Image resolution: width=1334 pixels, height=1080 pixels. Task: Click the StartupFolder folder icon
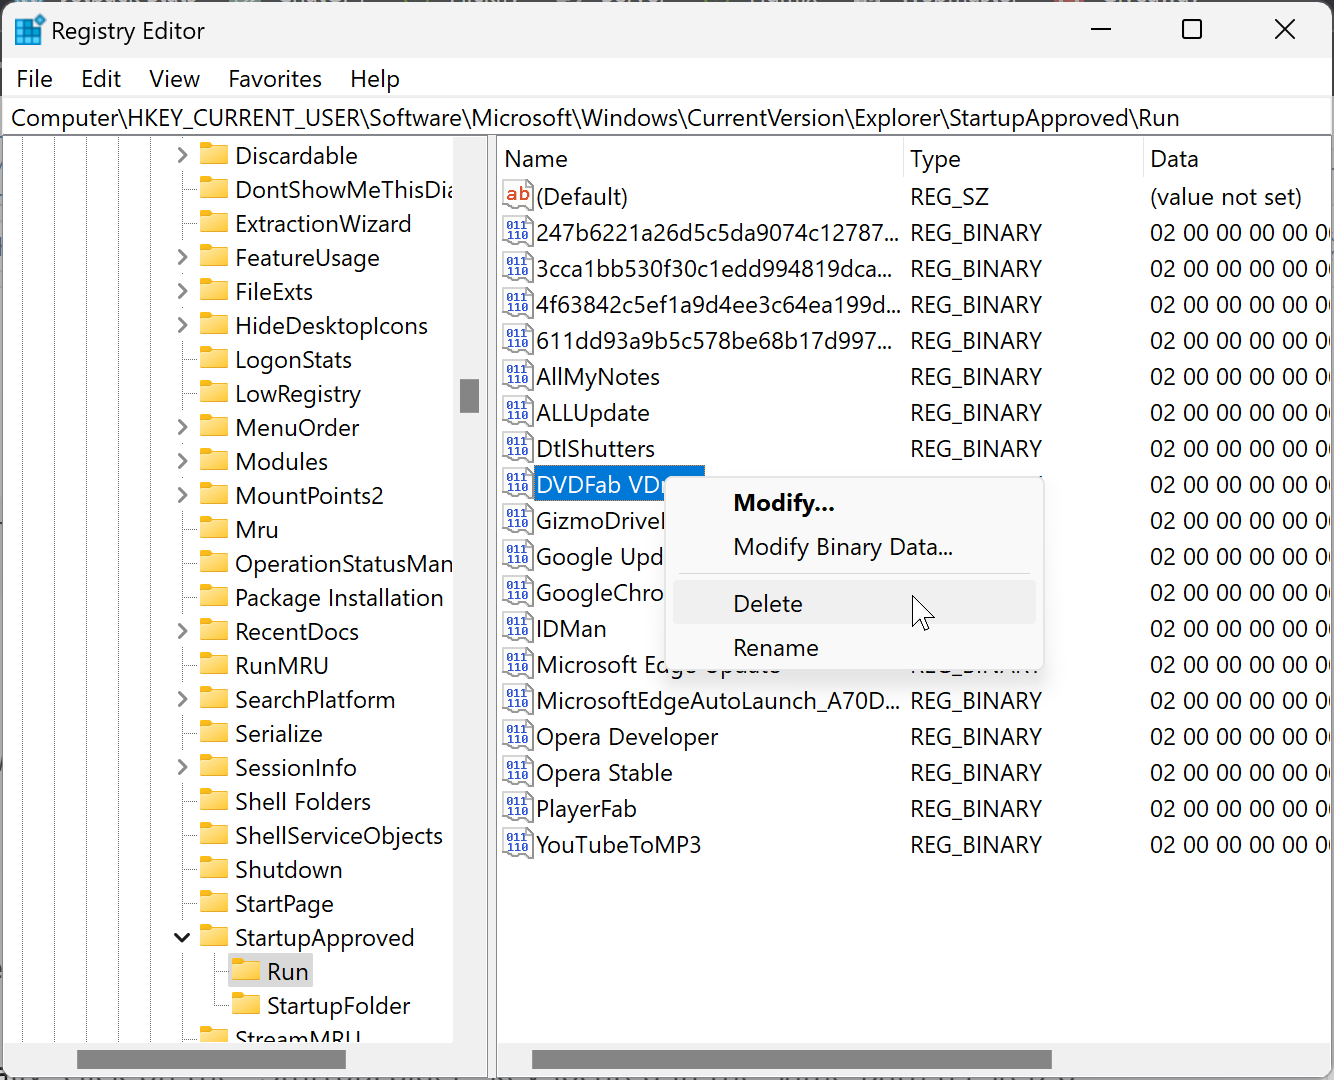pos(246,1004)
